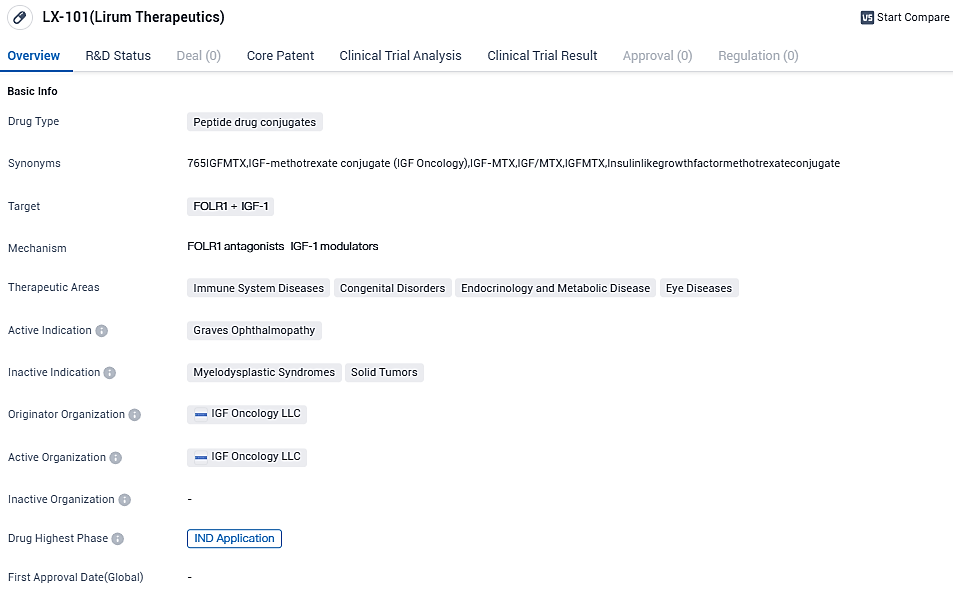Click the Start Compare VS icon
953x589 pixels.
click(x=866, y=18)
